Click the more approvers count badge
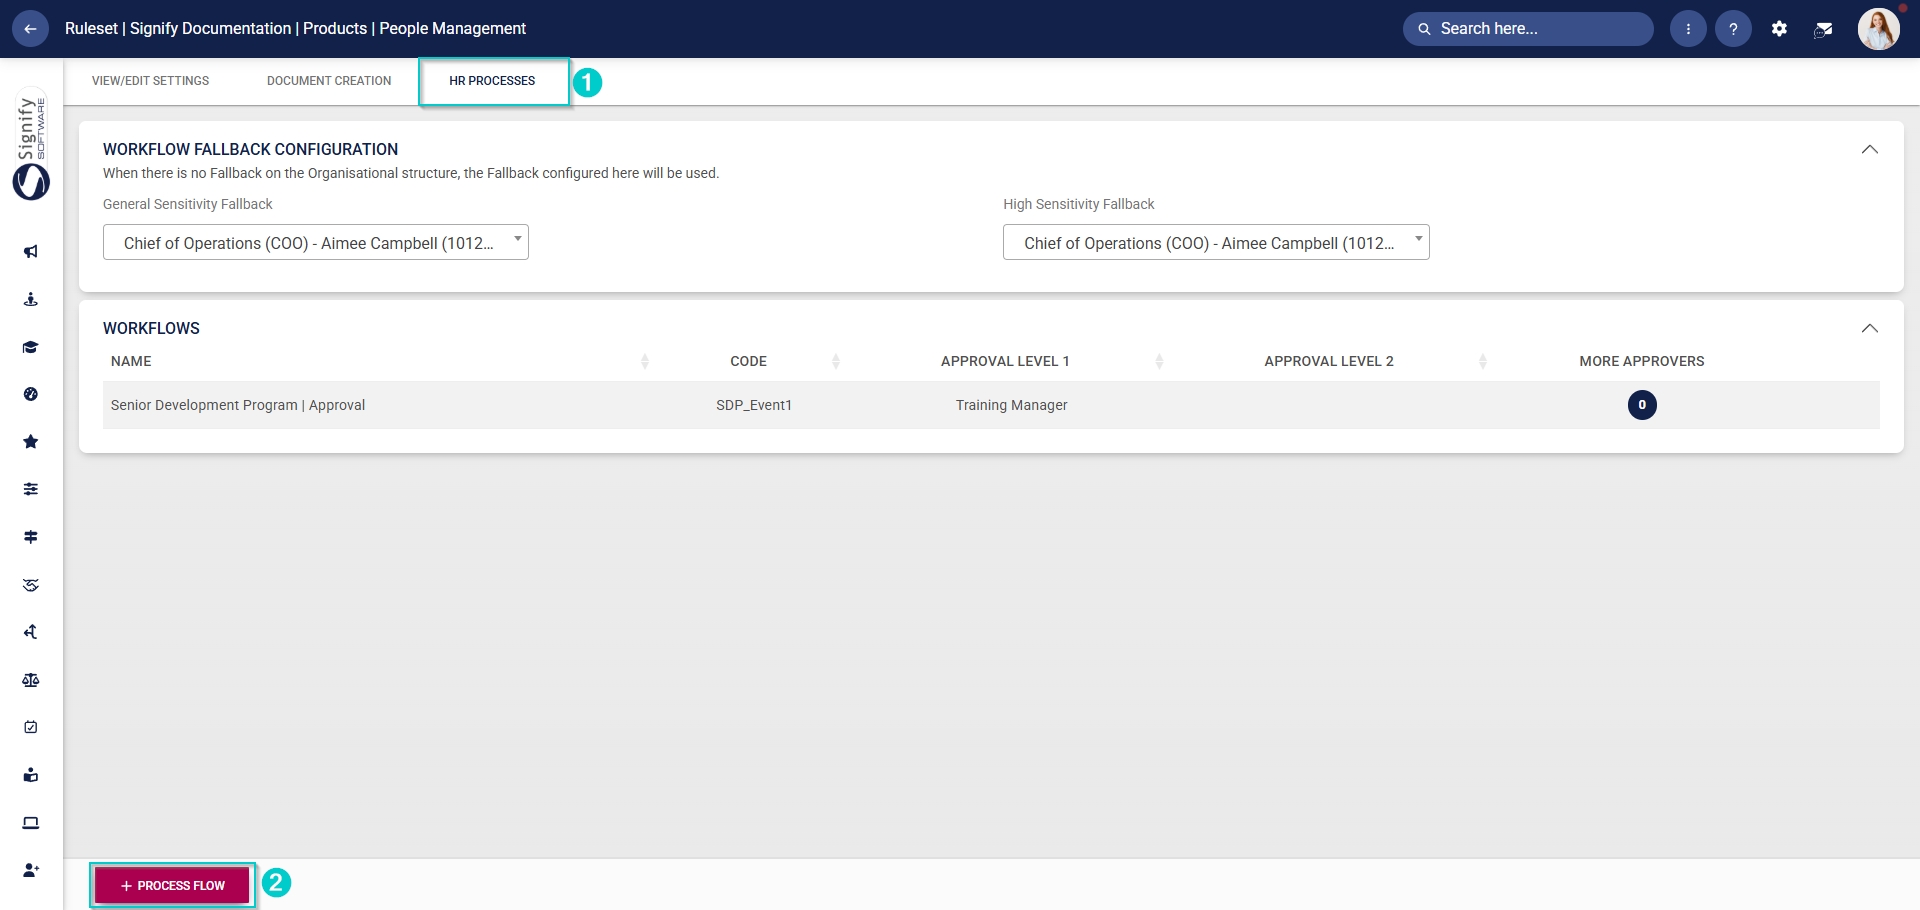 (1642, 405)
